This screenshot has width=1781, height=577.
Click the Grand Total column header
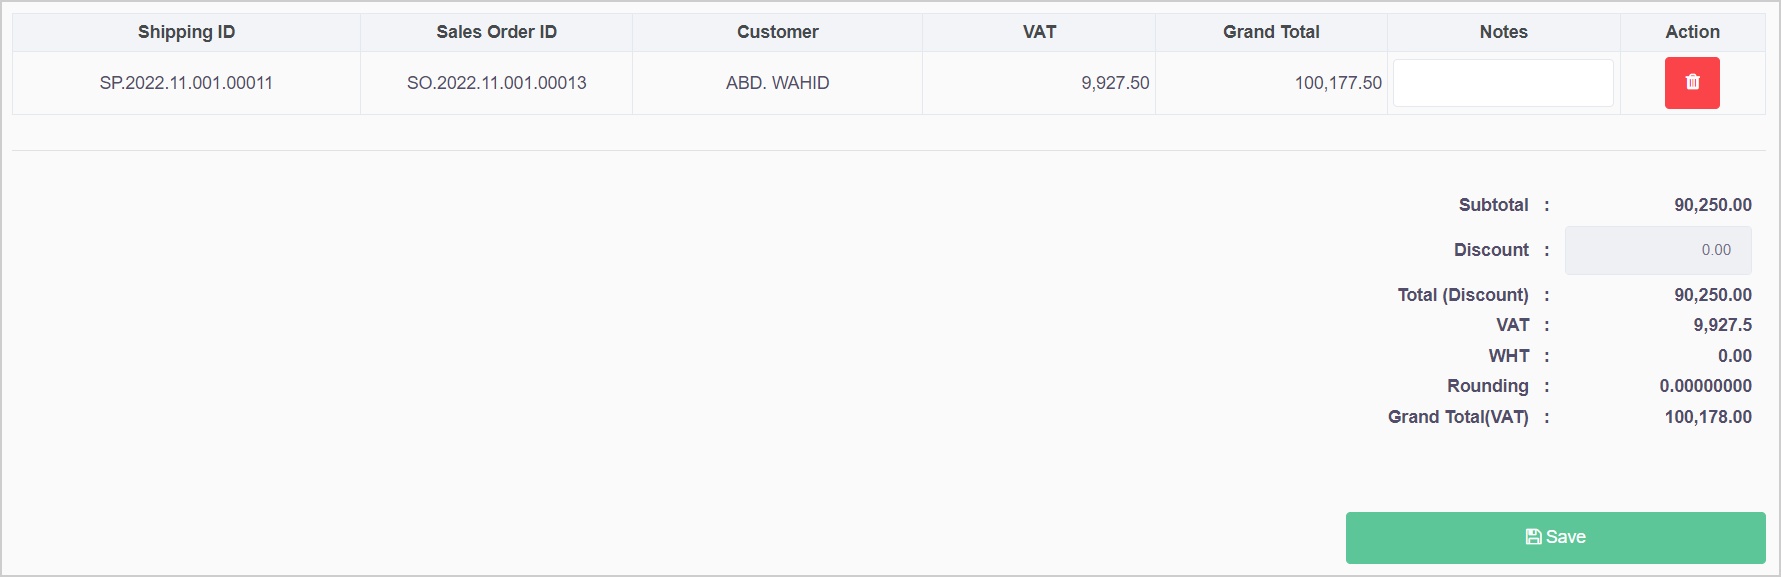[x=1271, y=32]
